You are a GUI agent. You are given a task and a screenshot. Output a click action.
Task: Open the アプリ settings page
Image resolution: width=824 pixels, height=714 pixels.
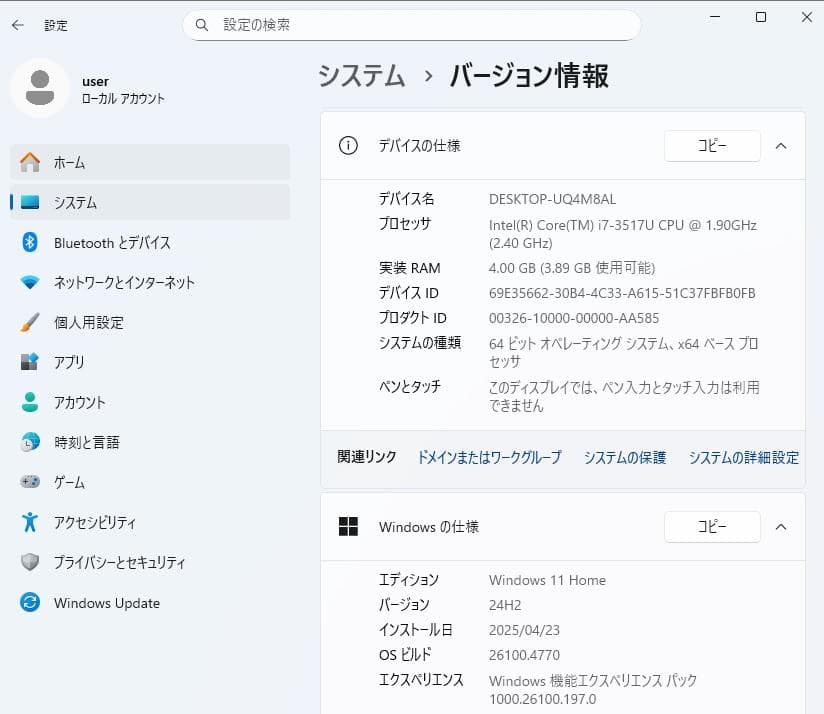(x=80, y=362)
